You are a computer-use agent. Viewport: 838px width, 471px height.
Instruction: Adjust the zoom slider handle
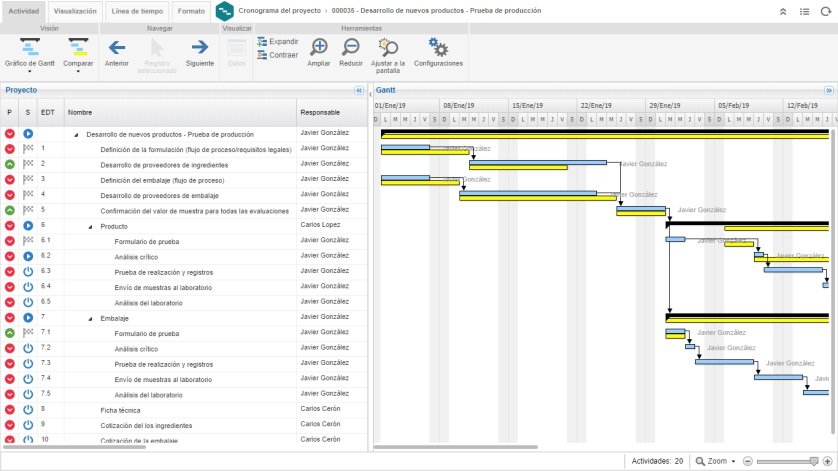[814, 461]
